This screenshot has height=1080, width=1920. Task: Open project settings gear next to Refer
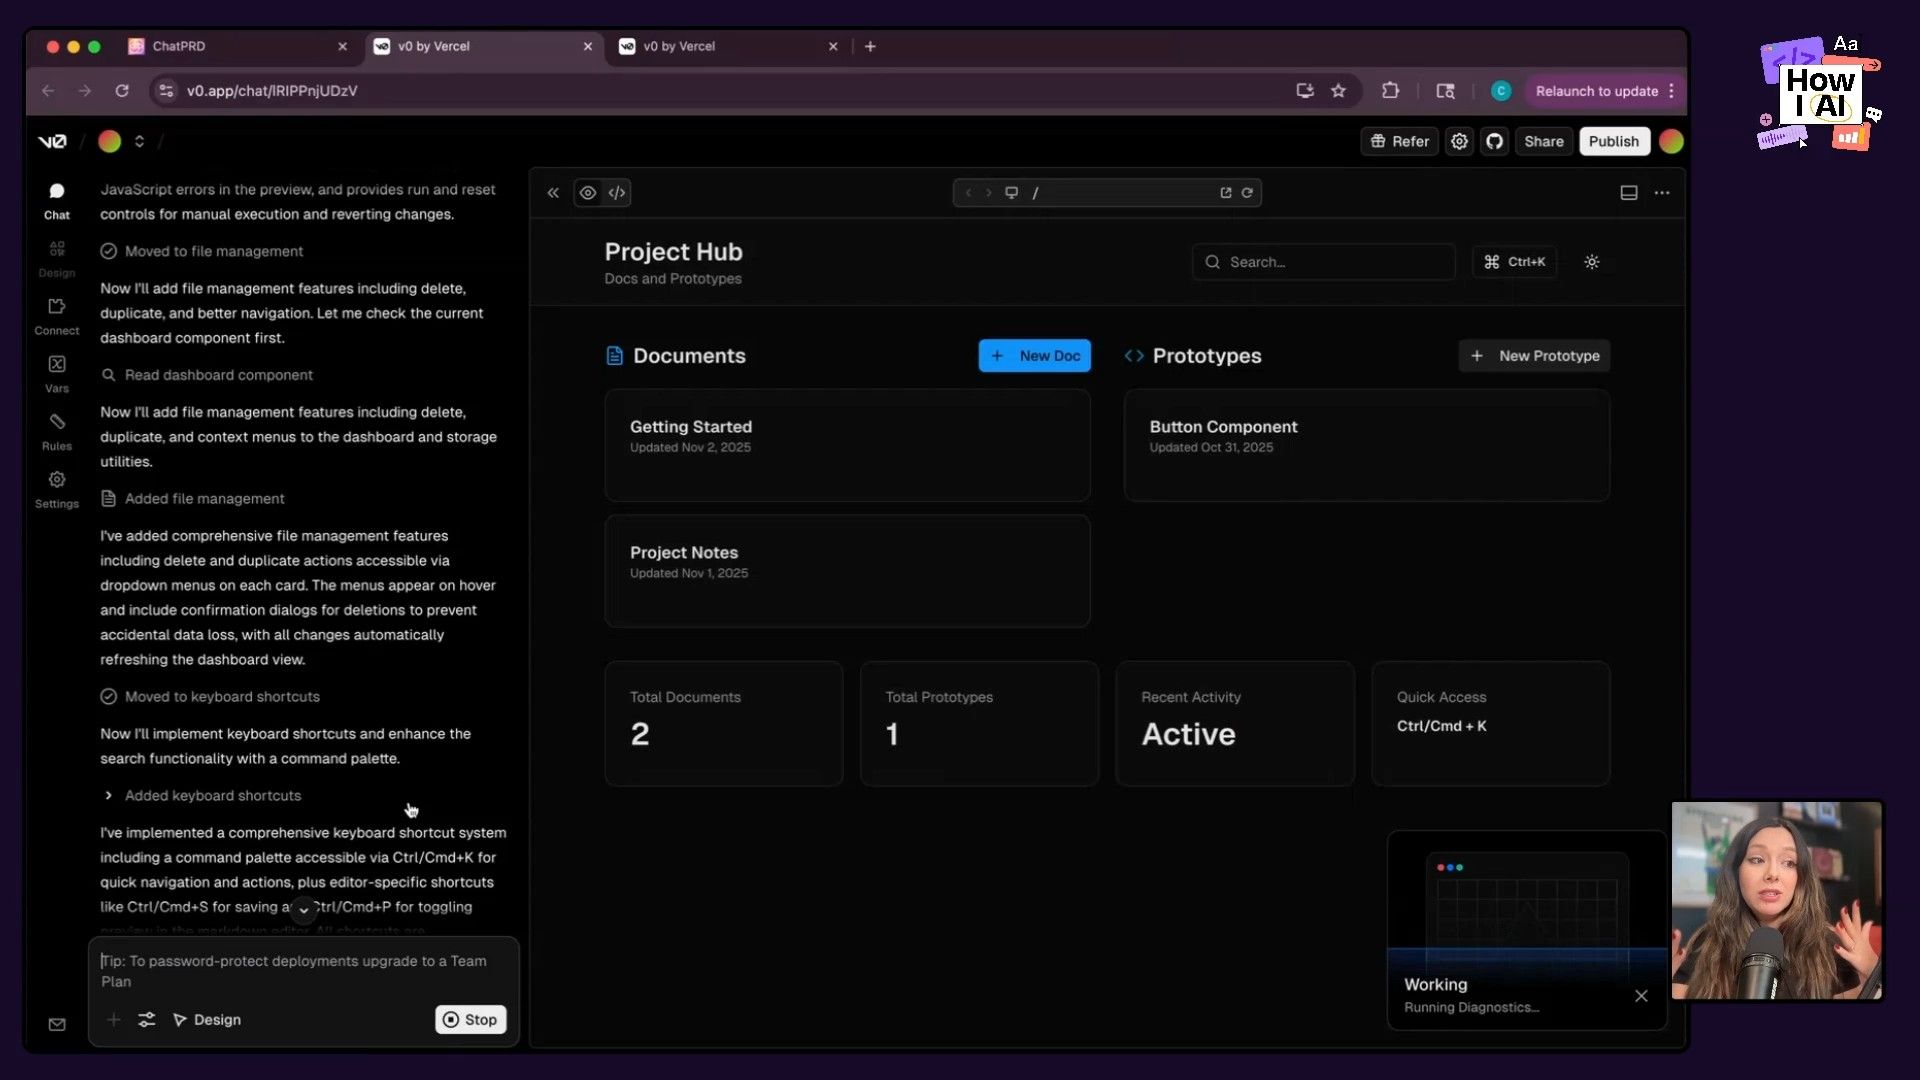[1459, 141]
